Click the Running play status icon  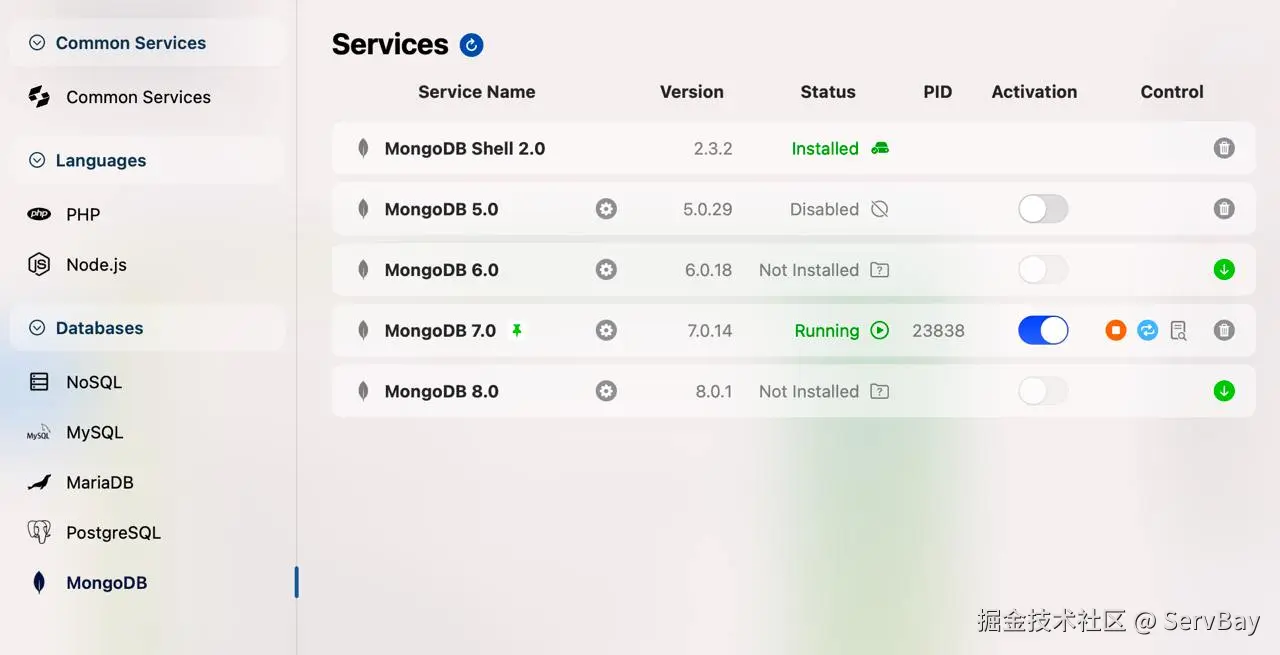click(880, 330)
